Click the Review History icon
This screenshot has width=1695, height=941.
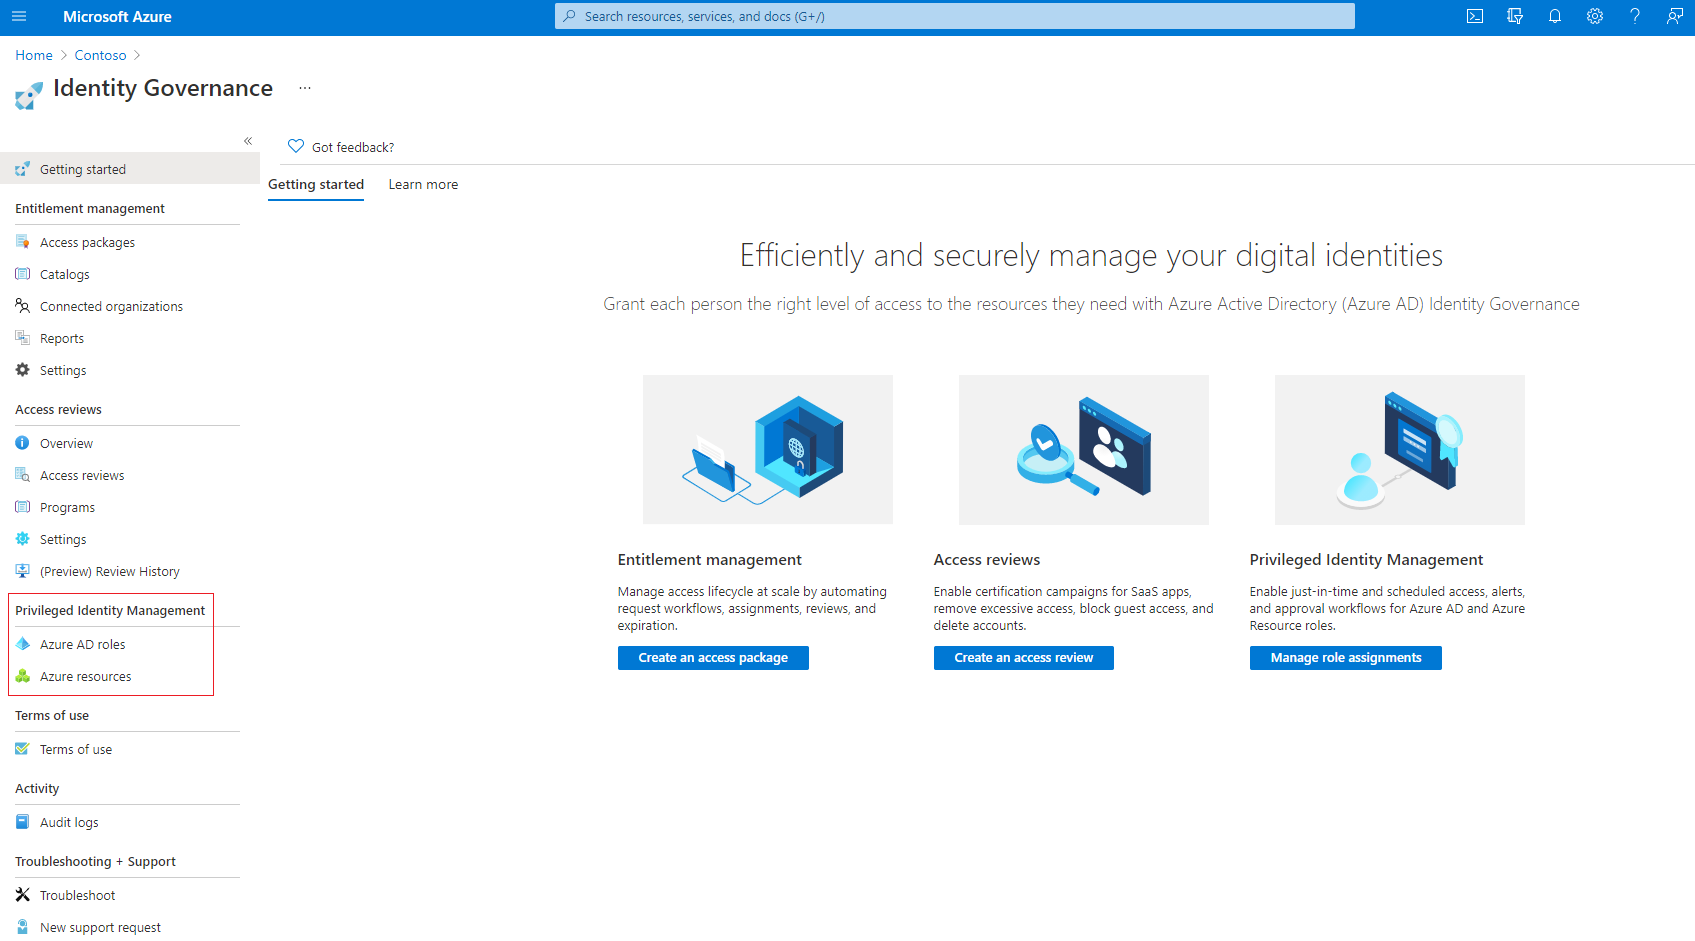click(x=23, y=571)
